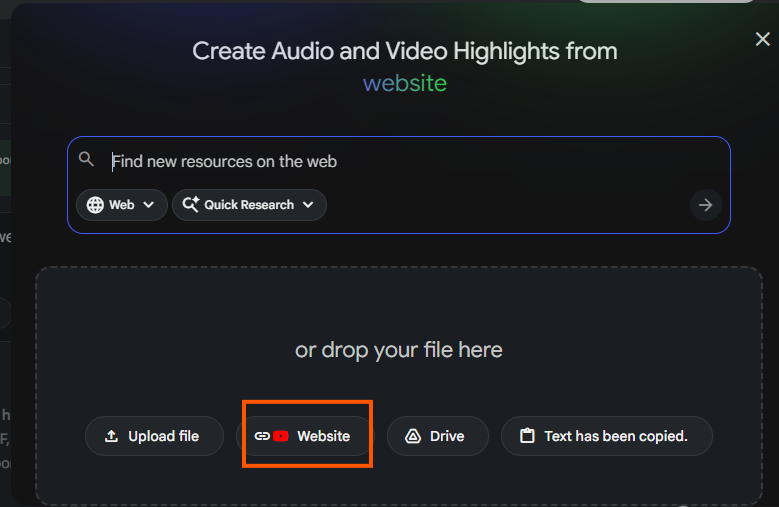Viewport: 779px width, 507px height.
Task: Select the Website source option
Action: point(322,436)
